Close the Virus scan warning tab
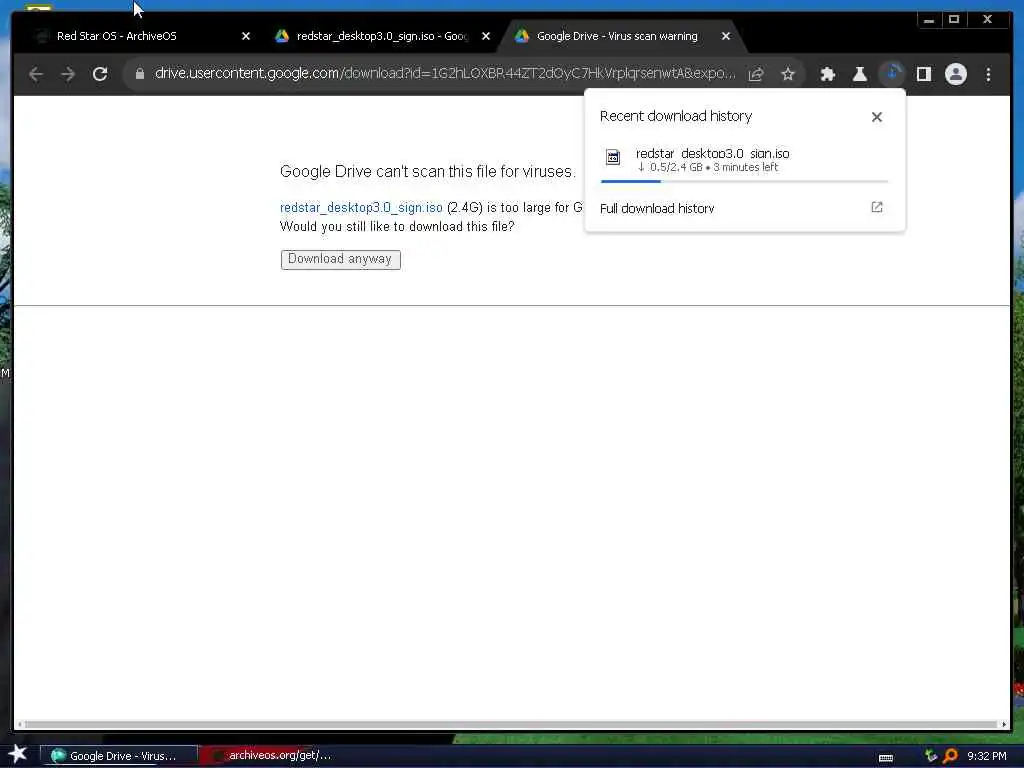1024x768 pixels. pos(726,36)
